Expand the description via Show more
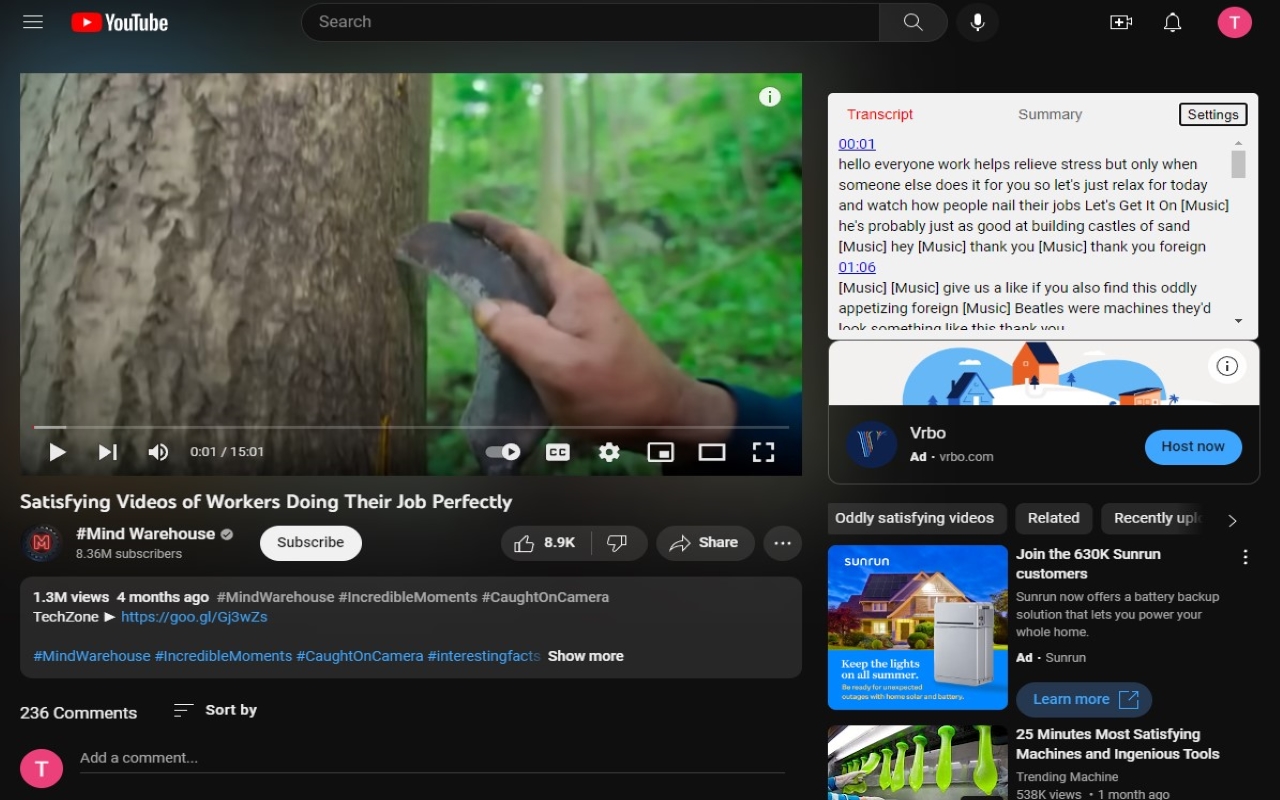 (585, 656)
